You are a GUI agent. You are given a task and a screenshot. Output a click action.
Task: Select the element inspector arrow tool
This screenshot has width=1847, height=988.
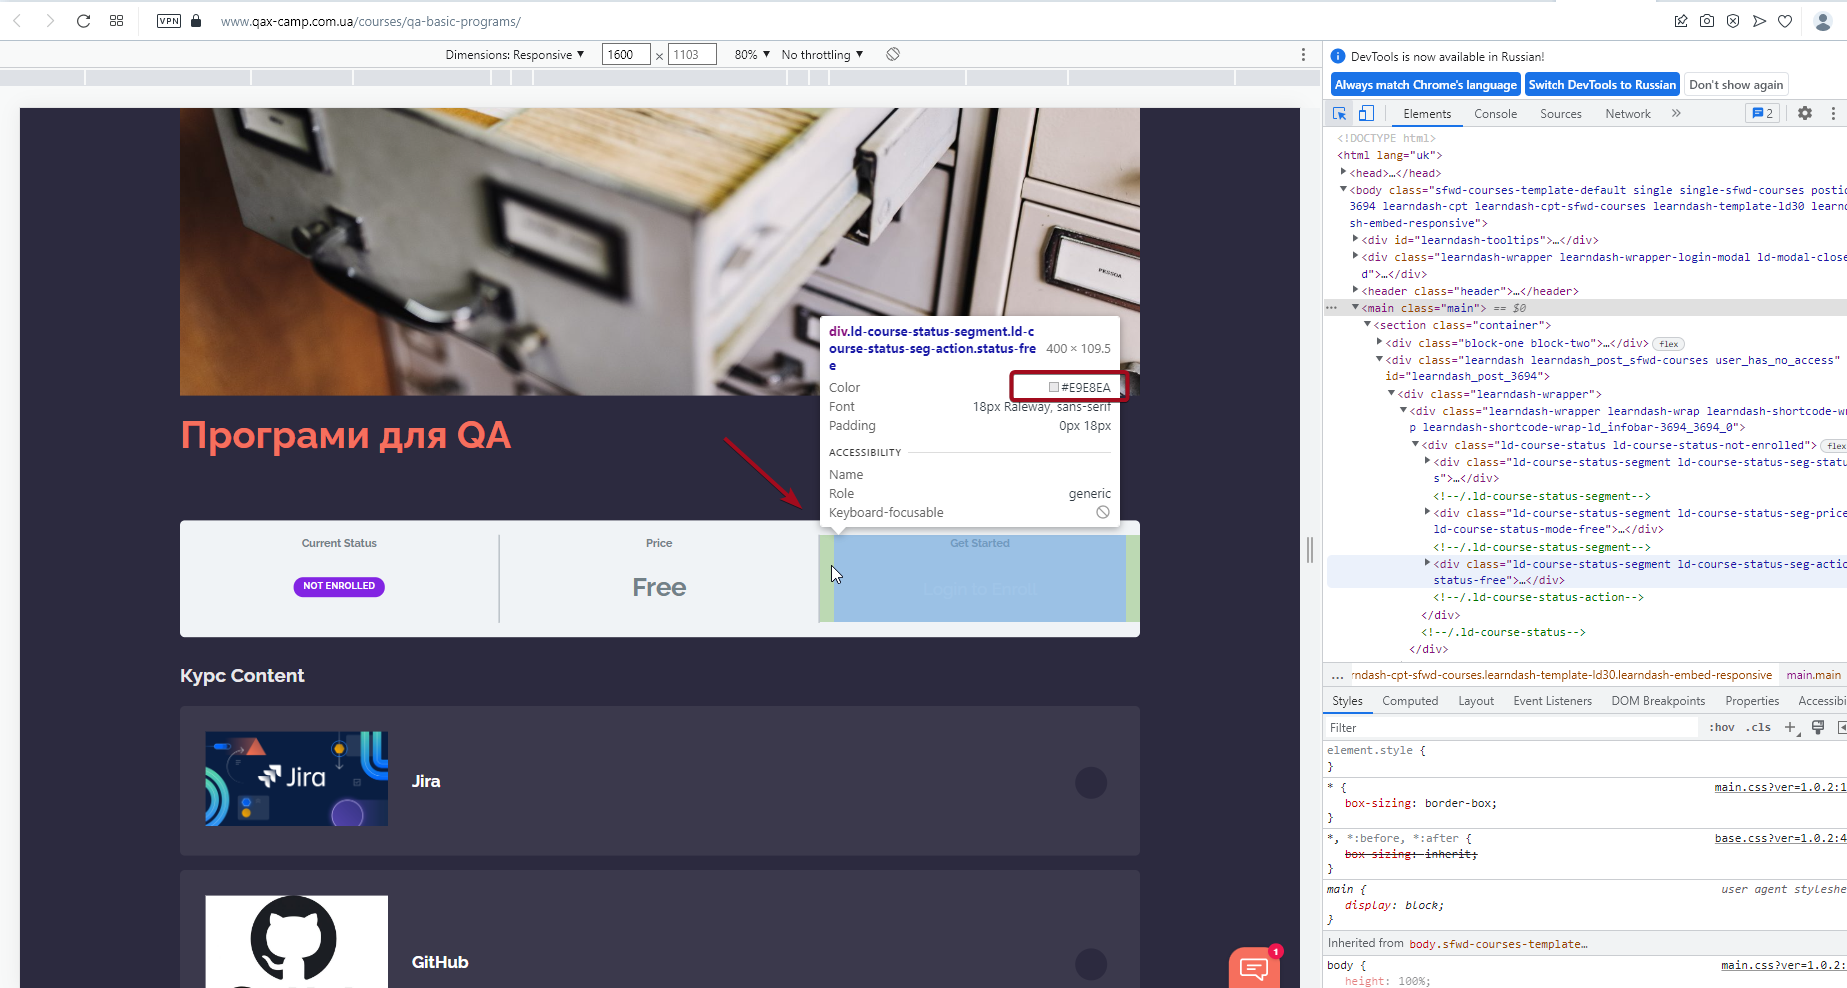[1339, 113]
